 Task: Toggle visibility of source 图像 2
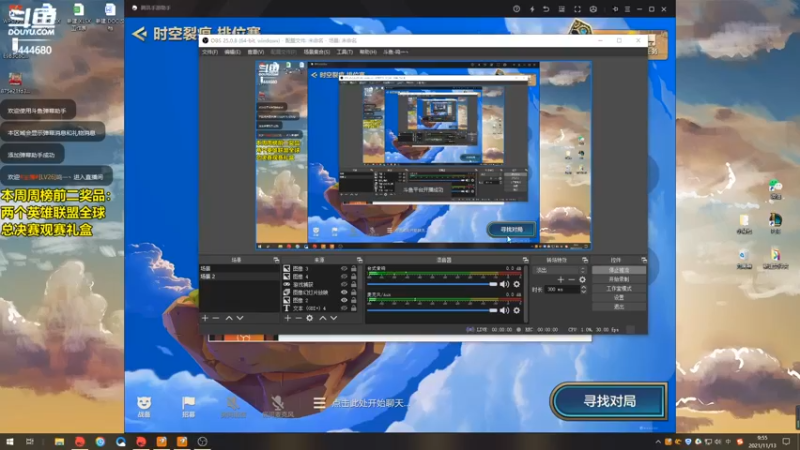(x=344, y=300)
